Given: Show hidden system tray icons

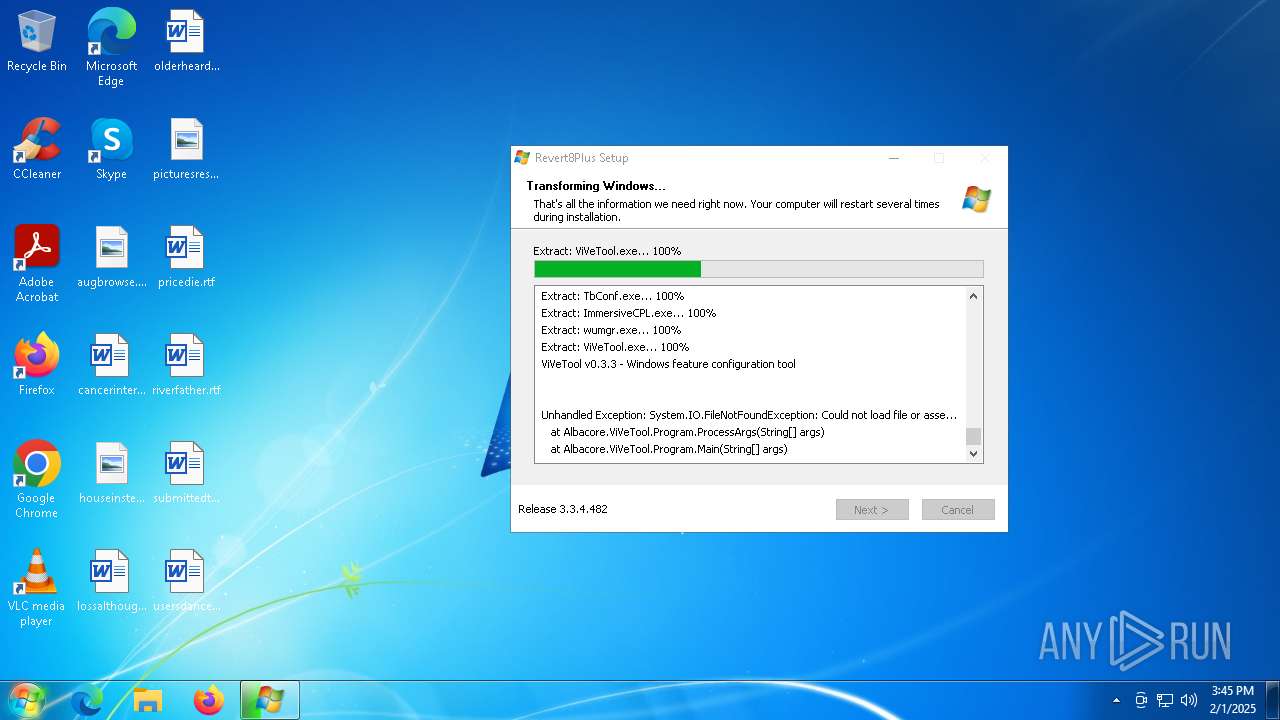Looking at the screenshot, I should [1117, 700].
